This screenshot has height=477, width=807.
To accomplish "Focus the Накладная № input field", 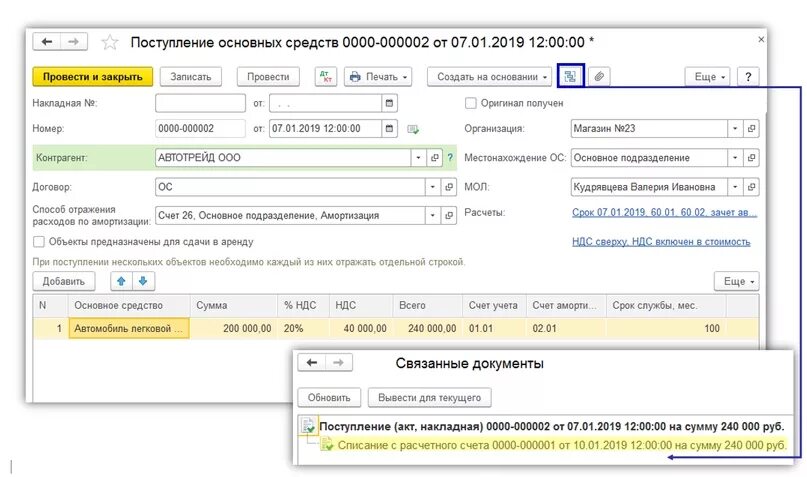I will pos(200,103).
